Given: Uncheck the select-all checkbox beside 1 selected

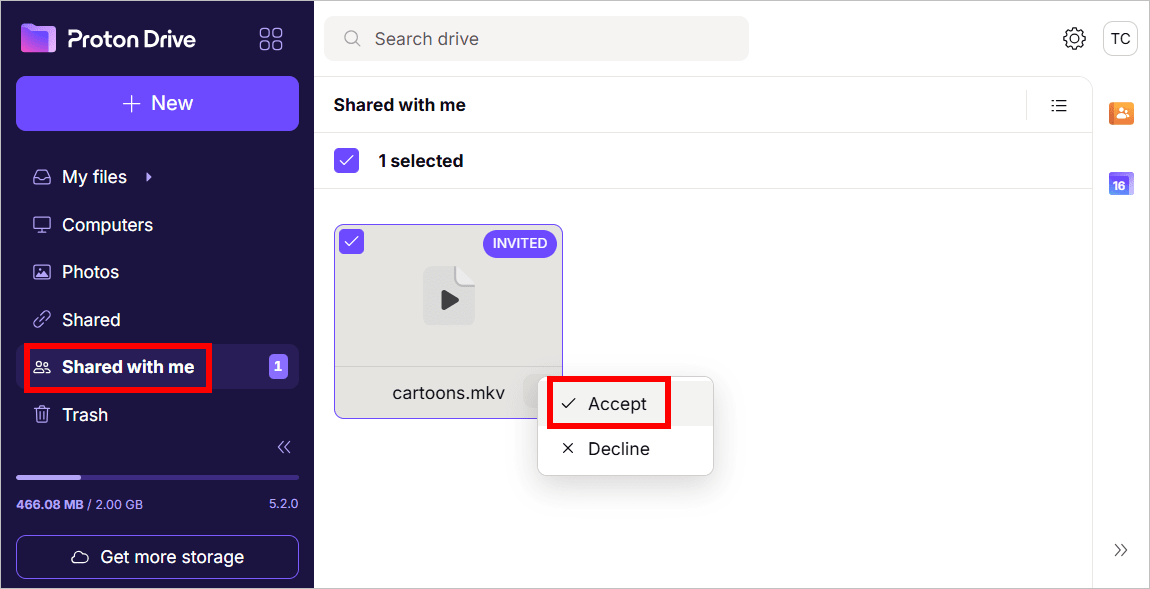Looking at the screenshot, I should 346,161.
